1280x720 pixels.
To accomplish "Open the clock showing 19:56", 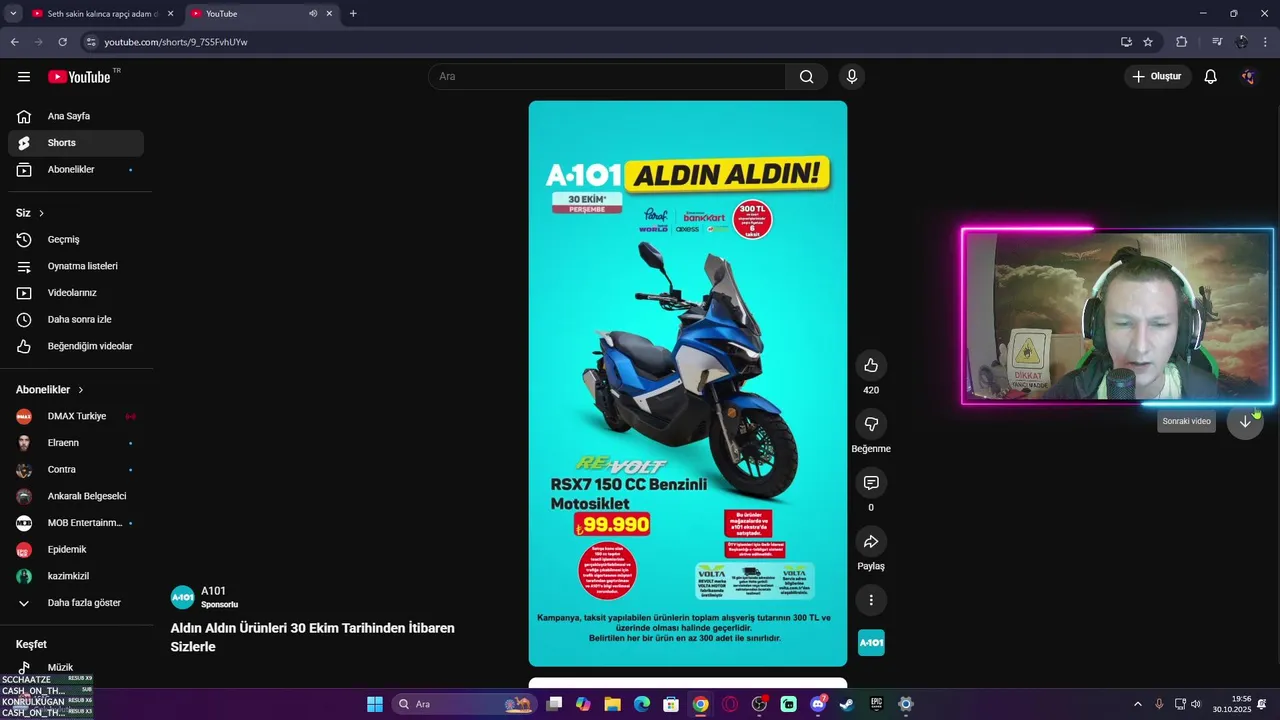I will pos(1232,704).
